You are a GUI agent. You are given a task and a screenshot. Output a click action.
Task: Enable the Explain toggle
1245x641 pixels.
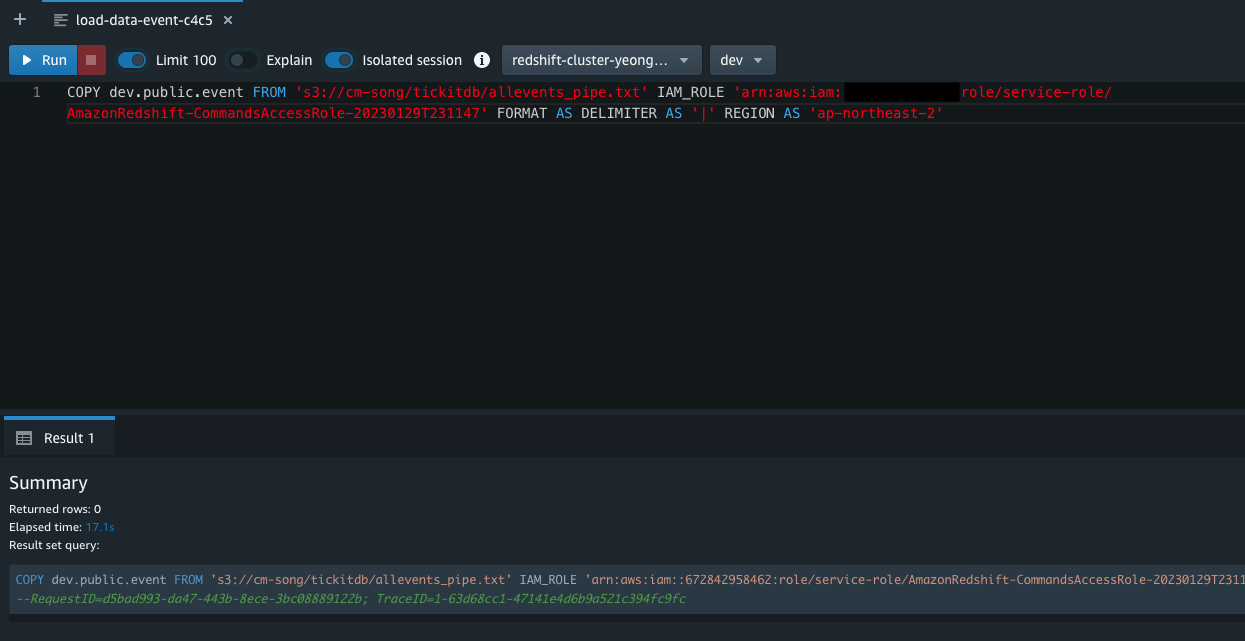(x=241, y=60)
